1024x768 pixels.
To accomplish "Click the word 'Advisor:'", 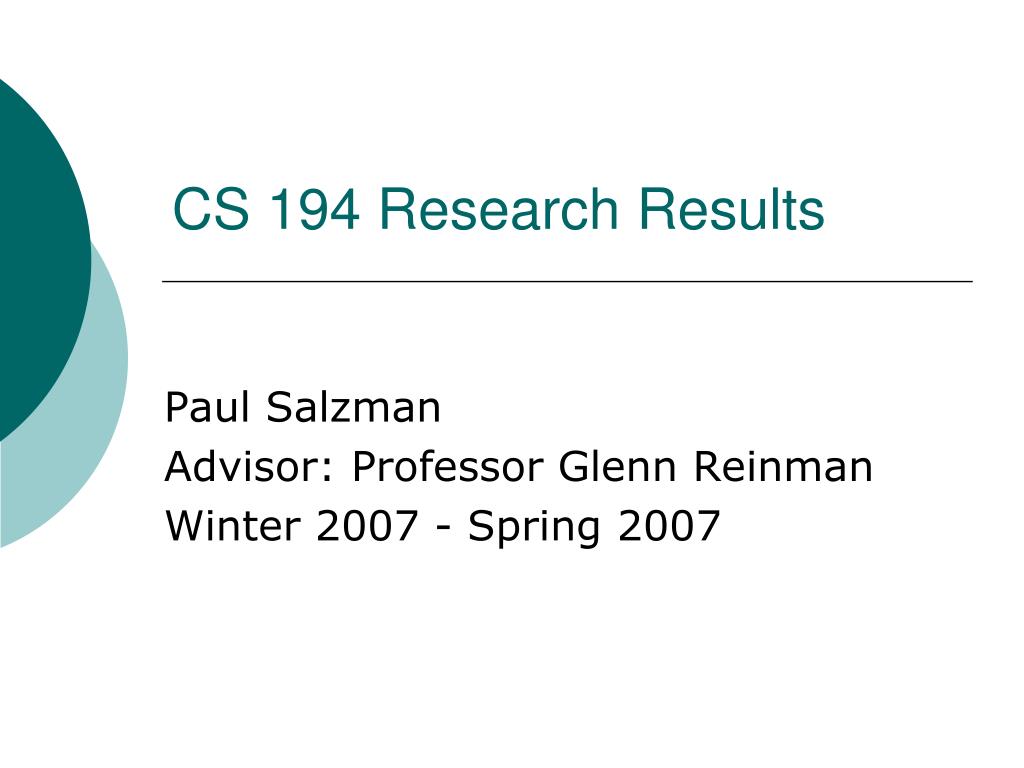I will [249, 466].
